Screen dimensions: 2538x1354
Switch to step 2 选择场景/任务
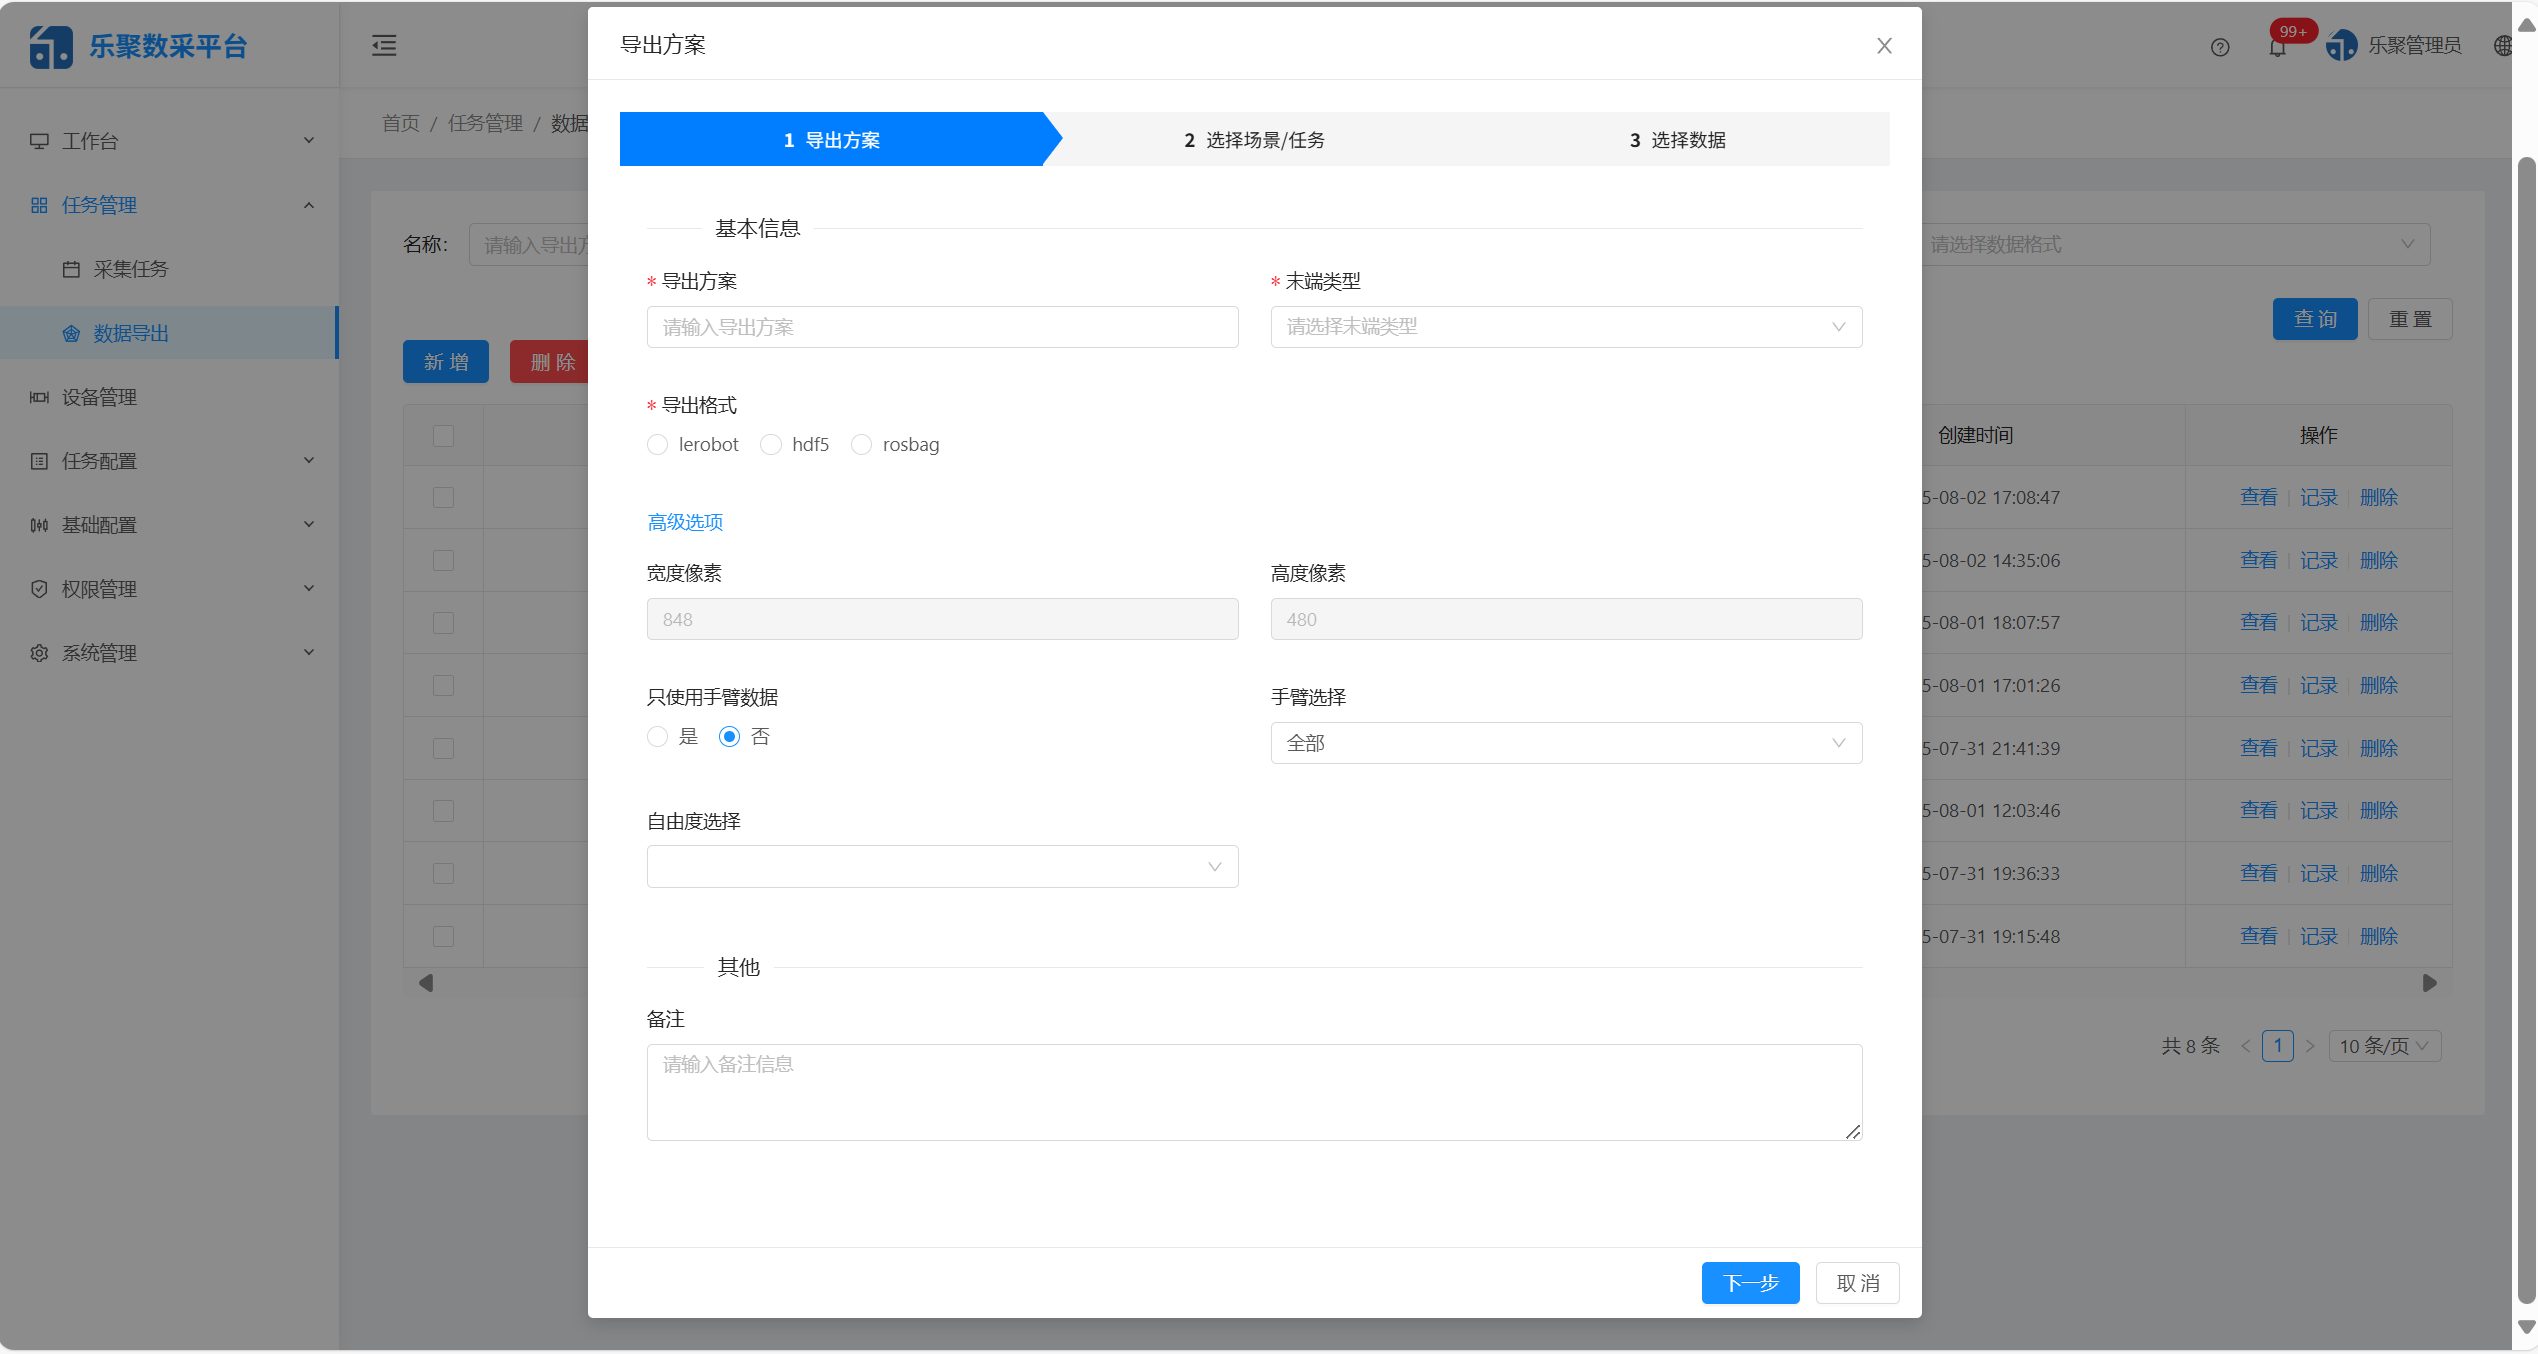[1252, 139]
